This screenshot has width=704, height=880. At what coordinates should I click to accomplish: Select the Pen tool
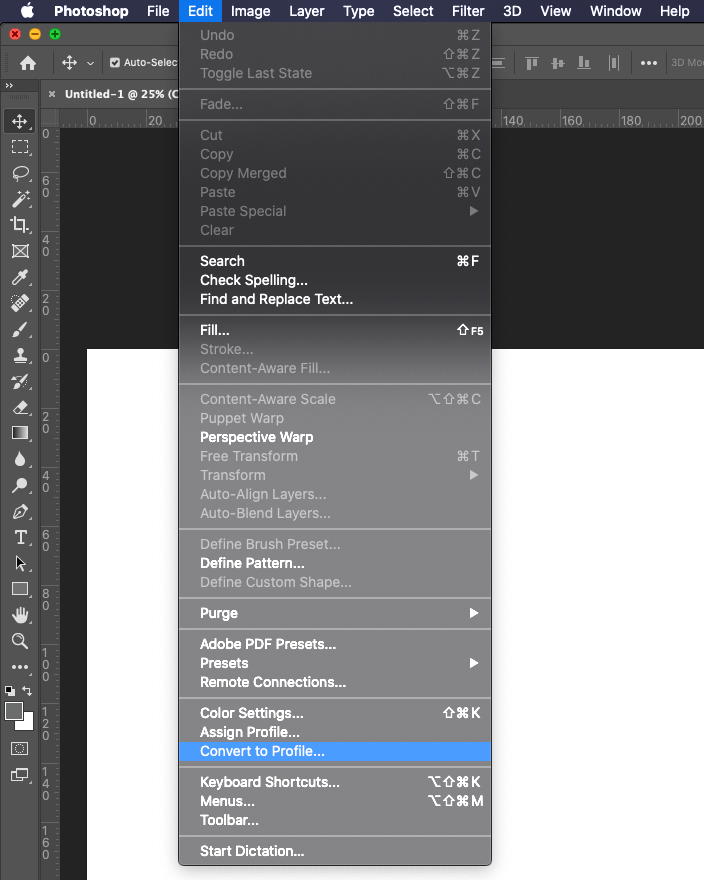(20, 512)
